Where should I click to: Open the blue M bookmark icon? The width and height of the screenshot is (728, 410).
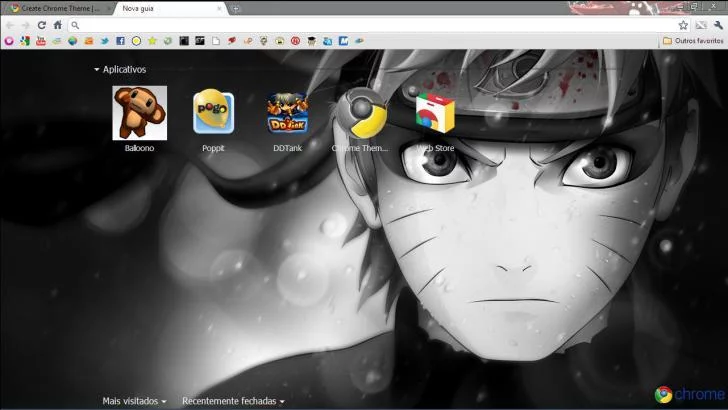(343, 41)
